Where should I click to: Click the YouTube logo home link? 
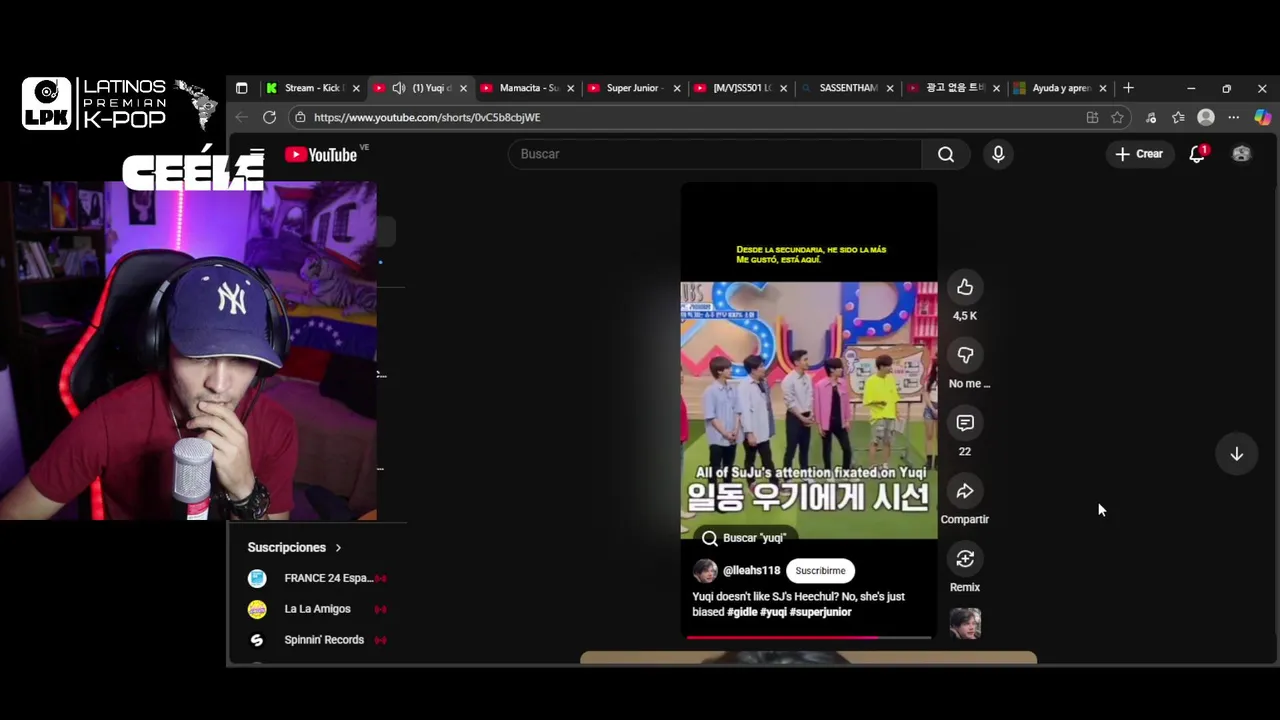pos(321,154)
